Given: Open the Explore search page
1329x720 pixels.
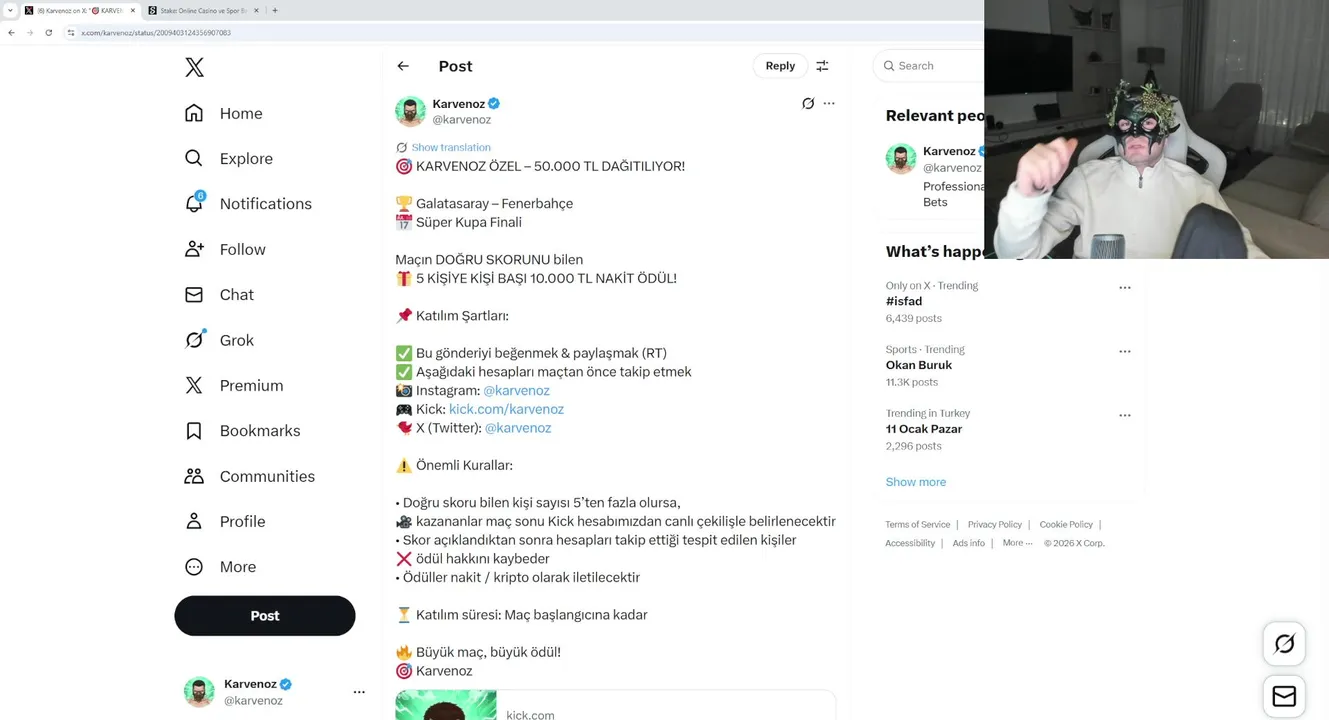Looking at the screenshot, I should point(229,158).
